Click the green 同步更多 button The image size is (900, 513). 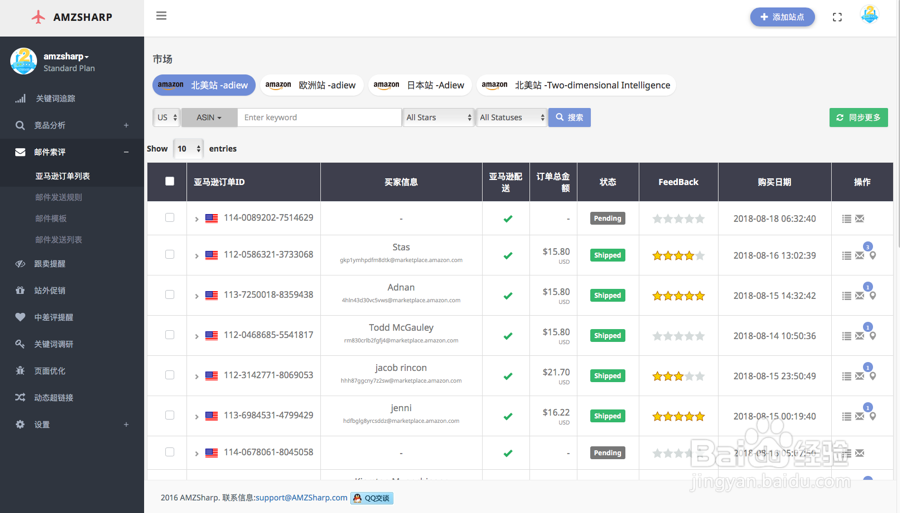pos(859,117)
